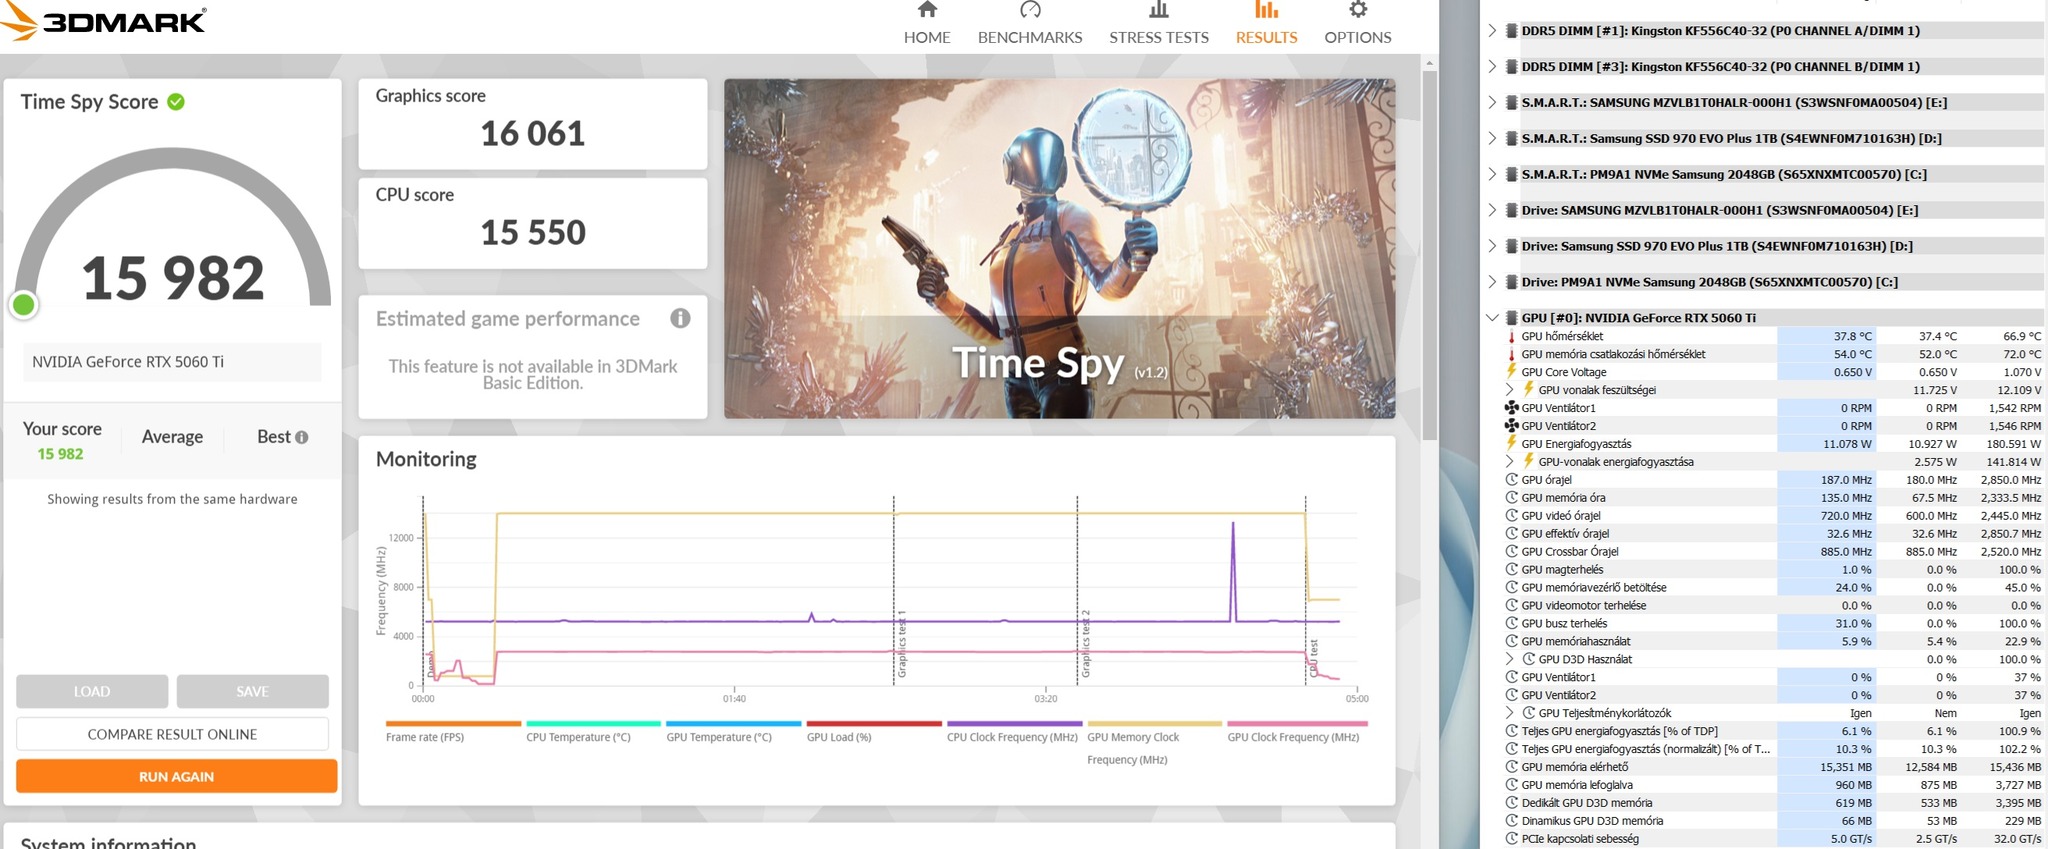Screen dimensions: 2048x849
Task: Toggle Frame rate (FPS) legend swatch
Action: (453, 723)
